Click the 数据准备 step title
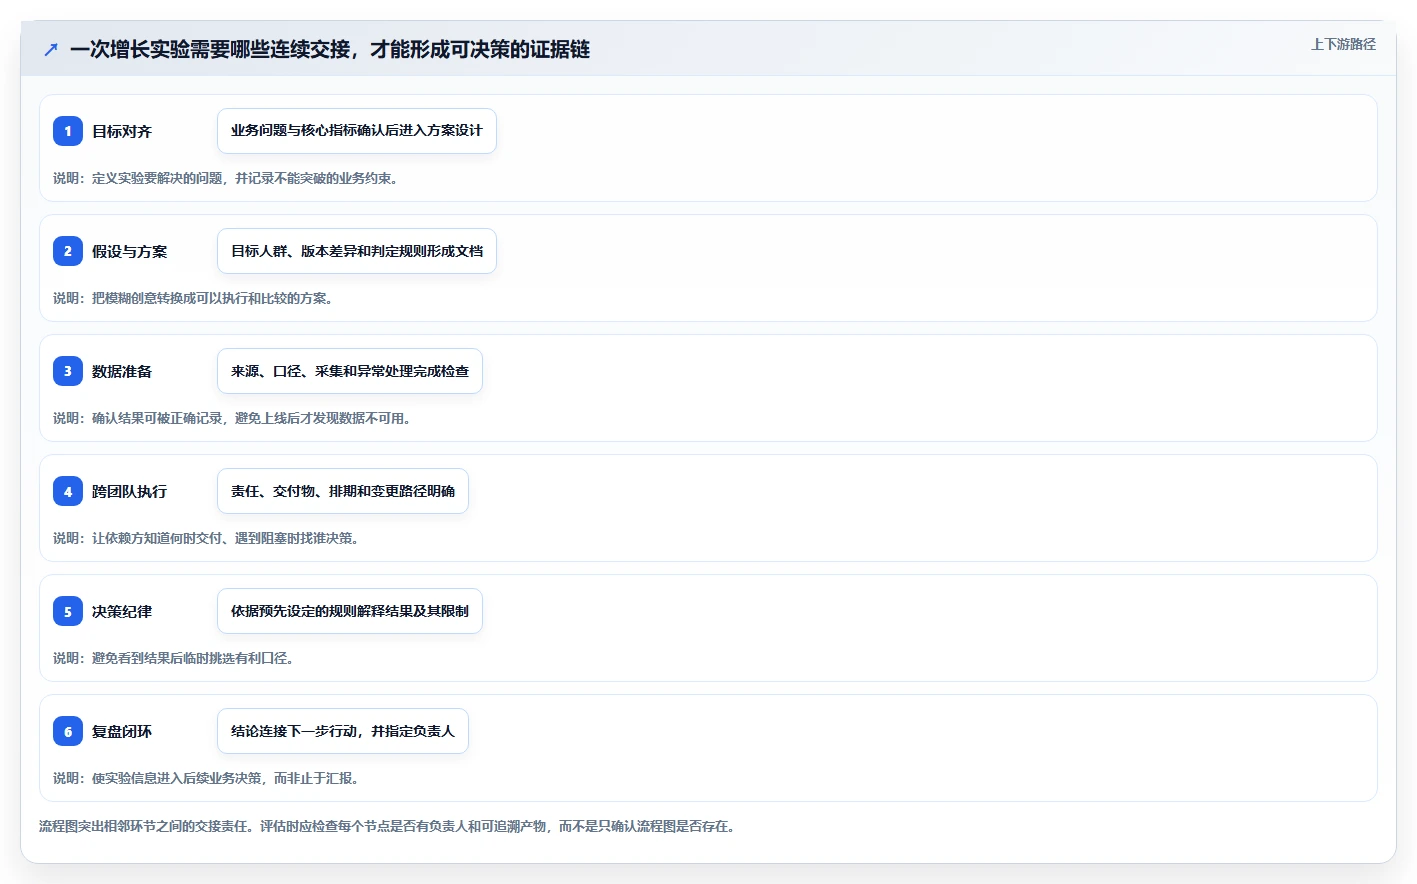Viewport: 1417px width, 884px height. point(122,371)
